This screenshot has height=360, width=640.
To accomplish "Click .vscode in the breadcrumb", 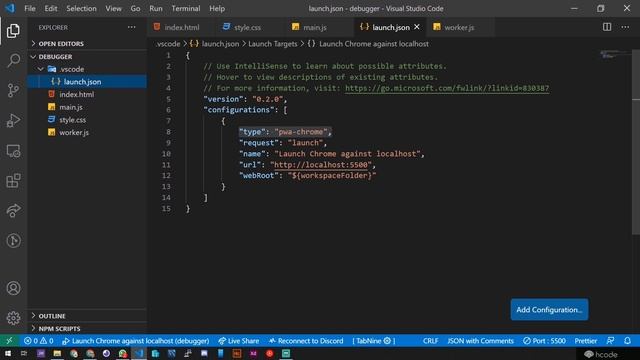I will 168,44.
